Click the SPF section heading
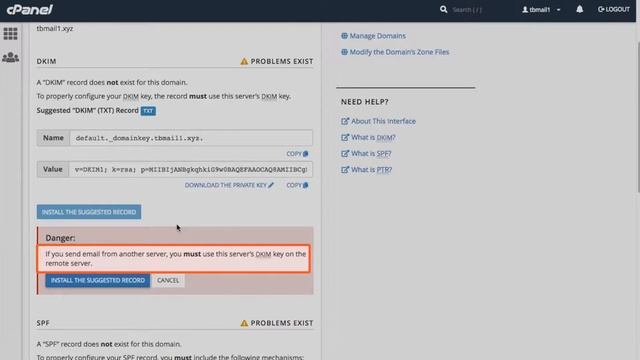Viewport: 640px width, 360px height. pyautogui.click(x=43, y=323)
